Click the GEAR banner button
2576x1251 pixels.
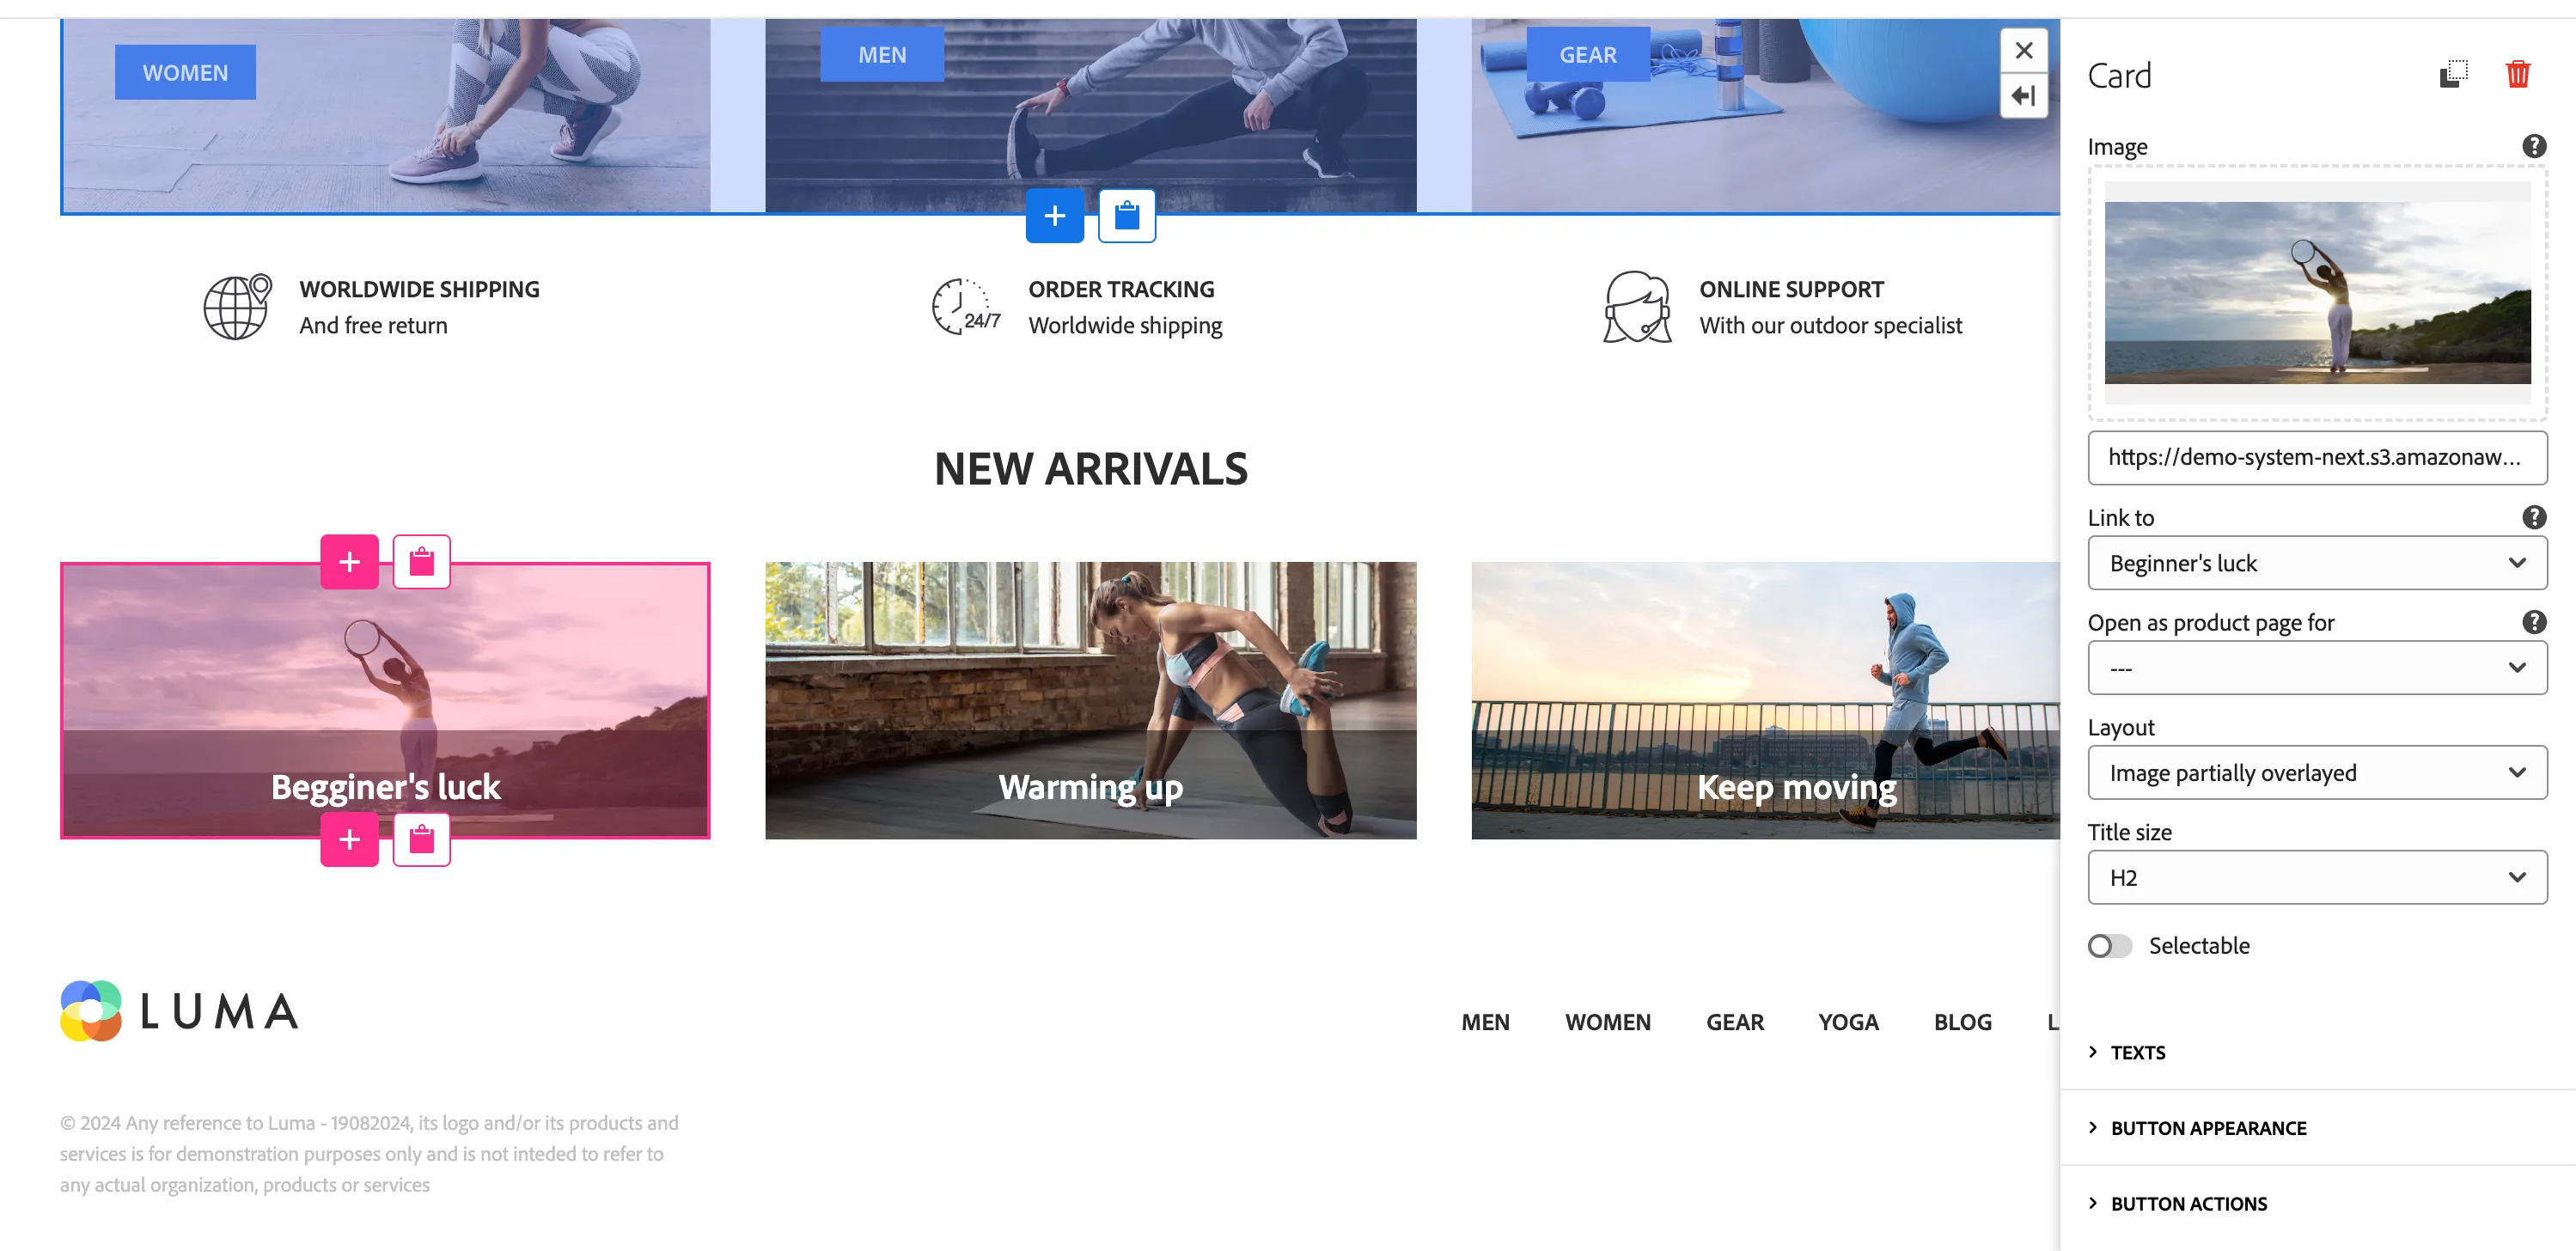point(1588,54)
